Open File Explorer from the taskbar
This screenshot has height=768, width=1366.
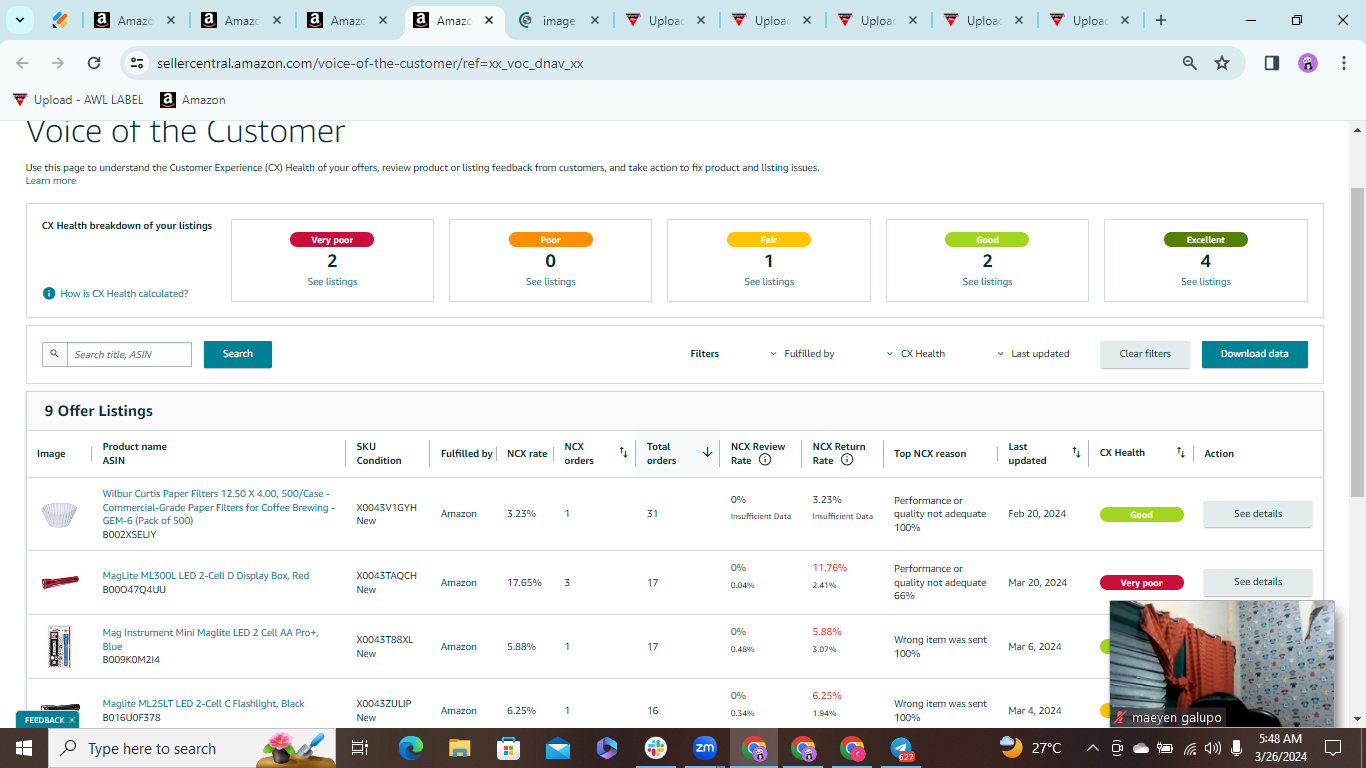459,748
